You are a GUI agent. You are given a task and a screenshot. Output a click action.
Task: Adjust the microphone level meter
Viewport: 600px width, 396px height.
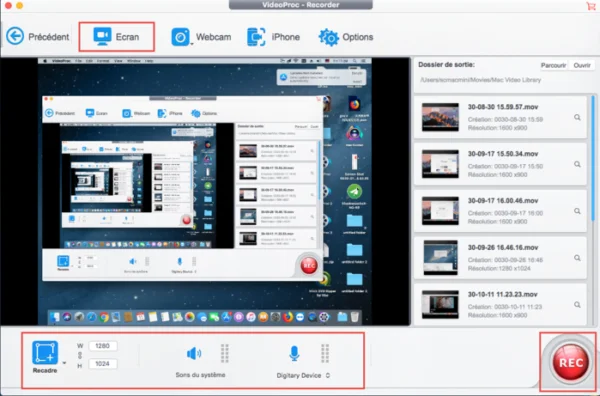(325, 353)
